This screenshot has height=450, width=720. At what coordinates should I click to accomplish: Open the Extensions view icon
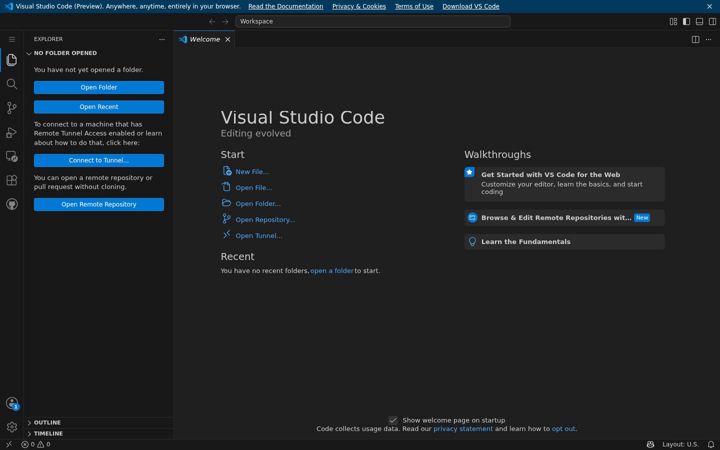point(12,180)
